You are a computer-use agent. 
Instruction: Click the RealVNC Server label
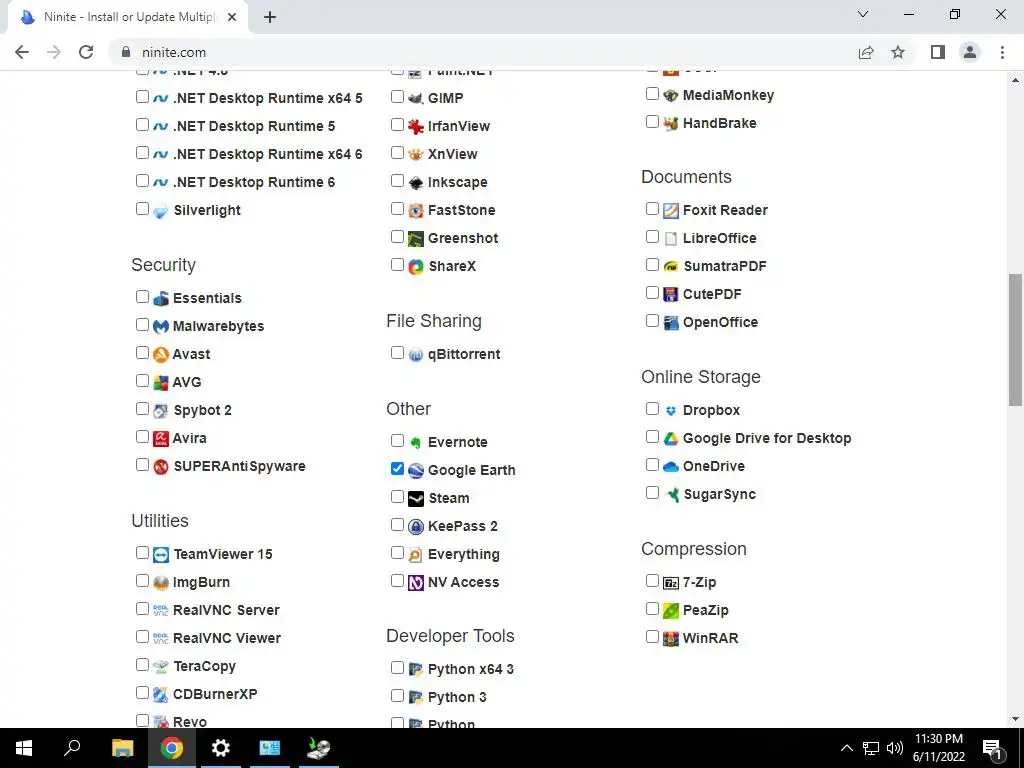[x=226, y=610]
